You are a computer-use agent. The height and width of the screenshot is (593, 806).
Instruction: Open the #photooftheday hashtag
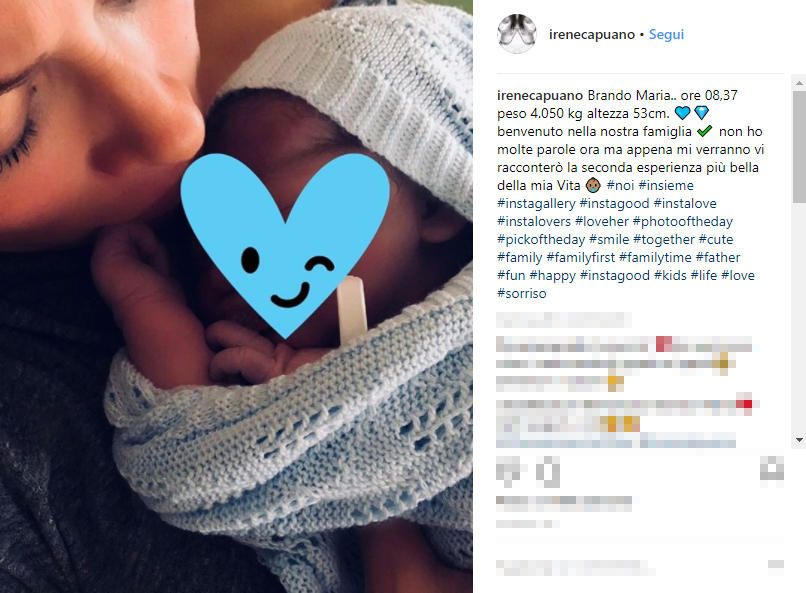click(683, 221)
